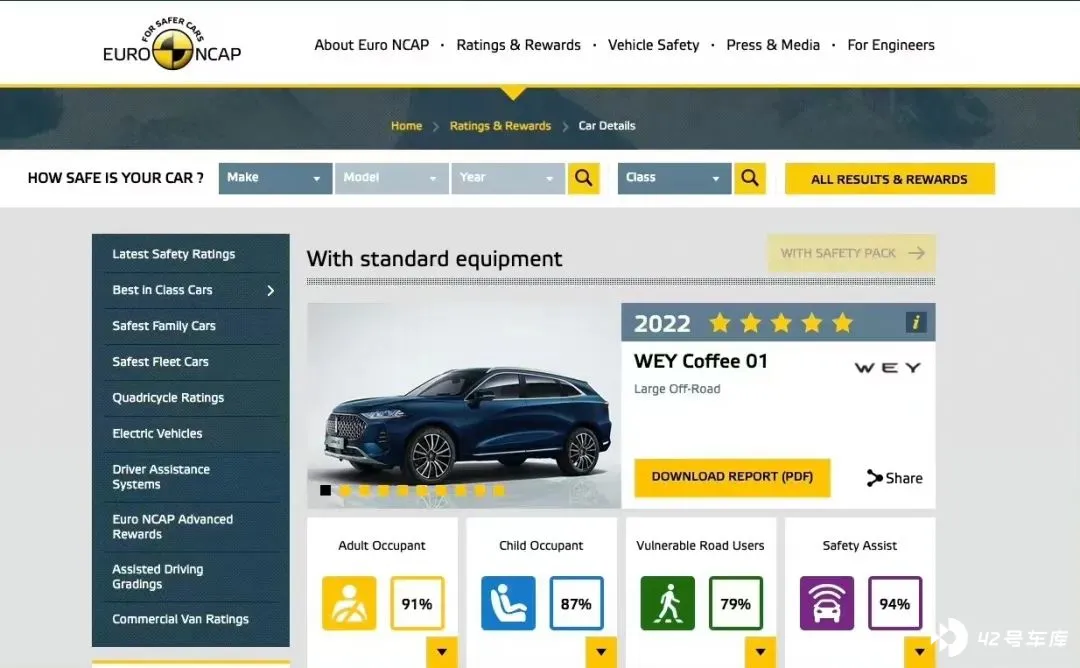Click the Vulnerable Road Users pedestrian icon
Viewport: 1080px width, 668px height.
667,603
